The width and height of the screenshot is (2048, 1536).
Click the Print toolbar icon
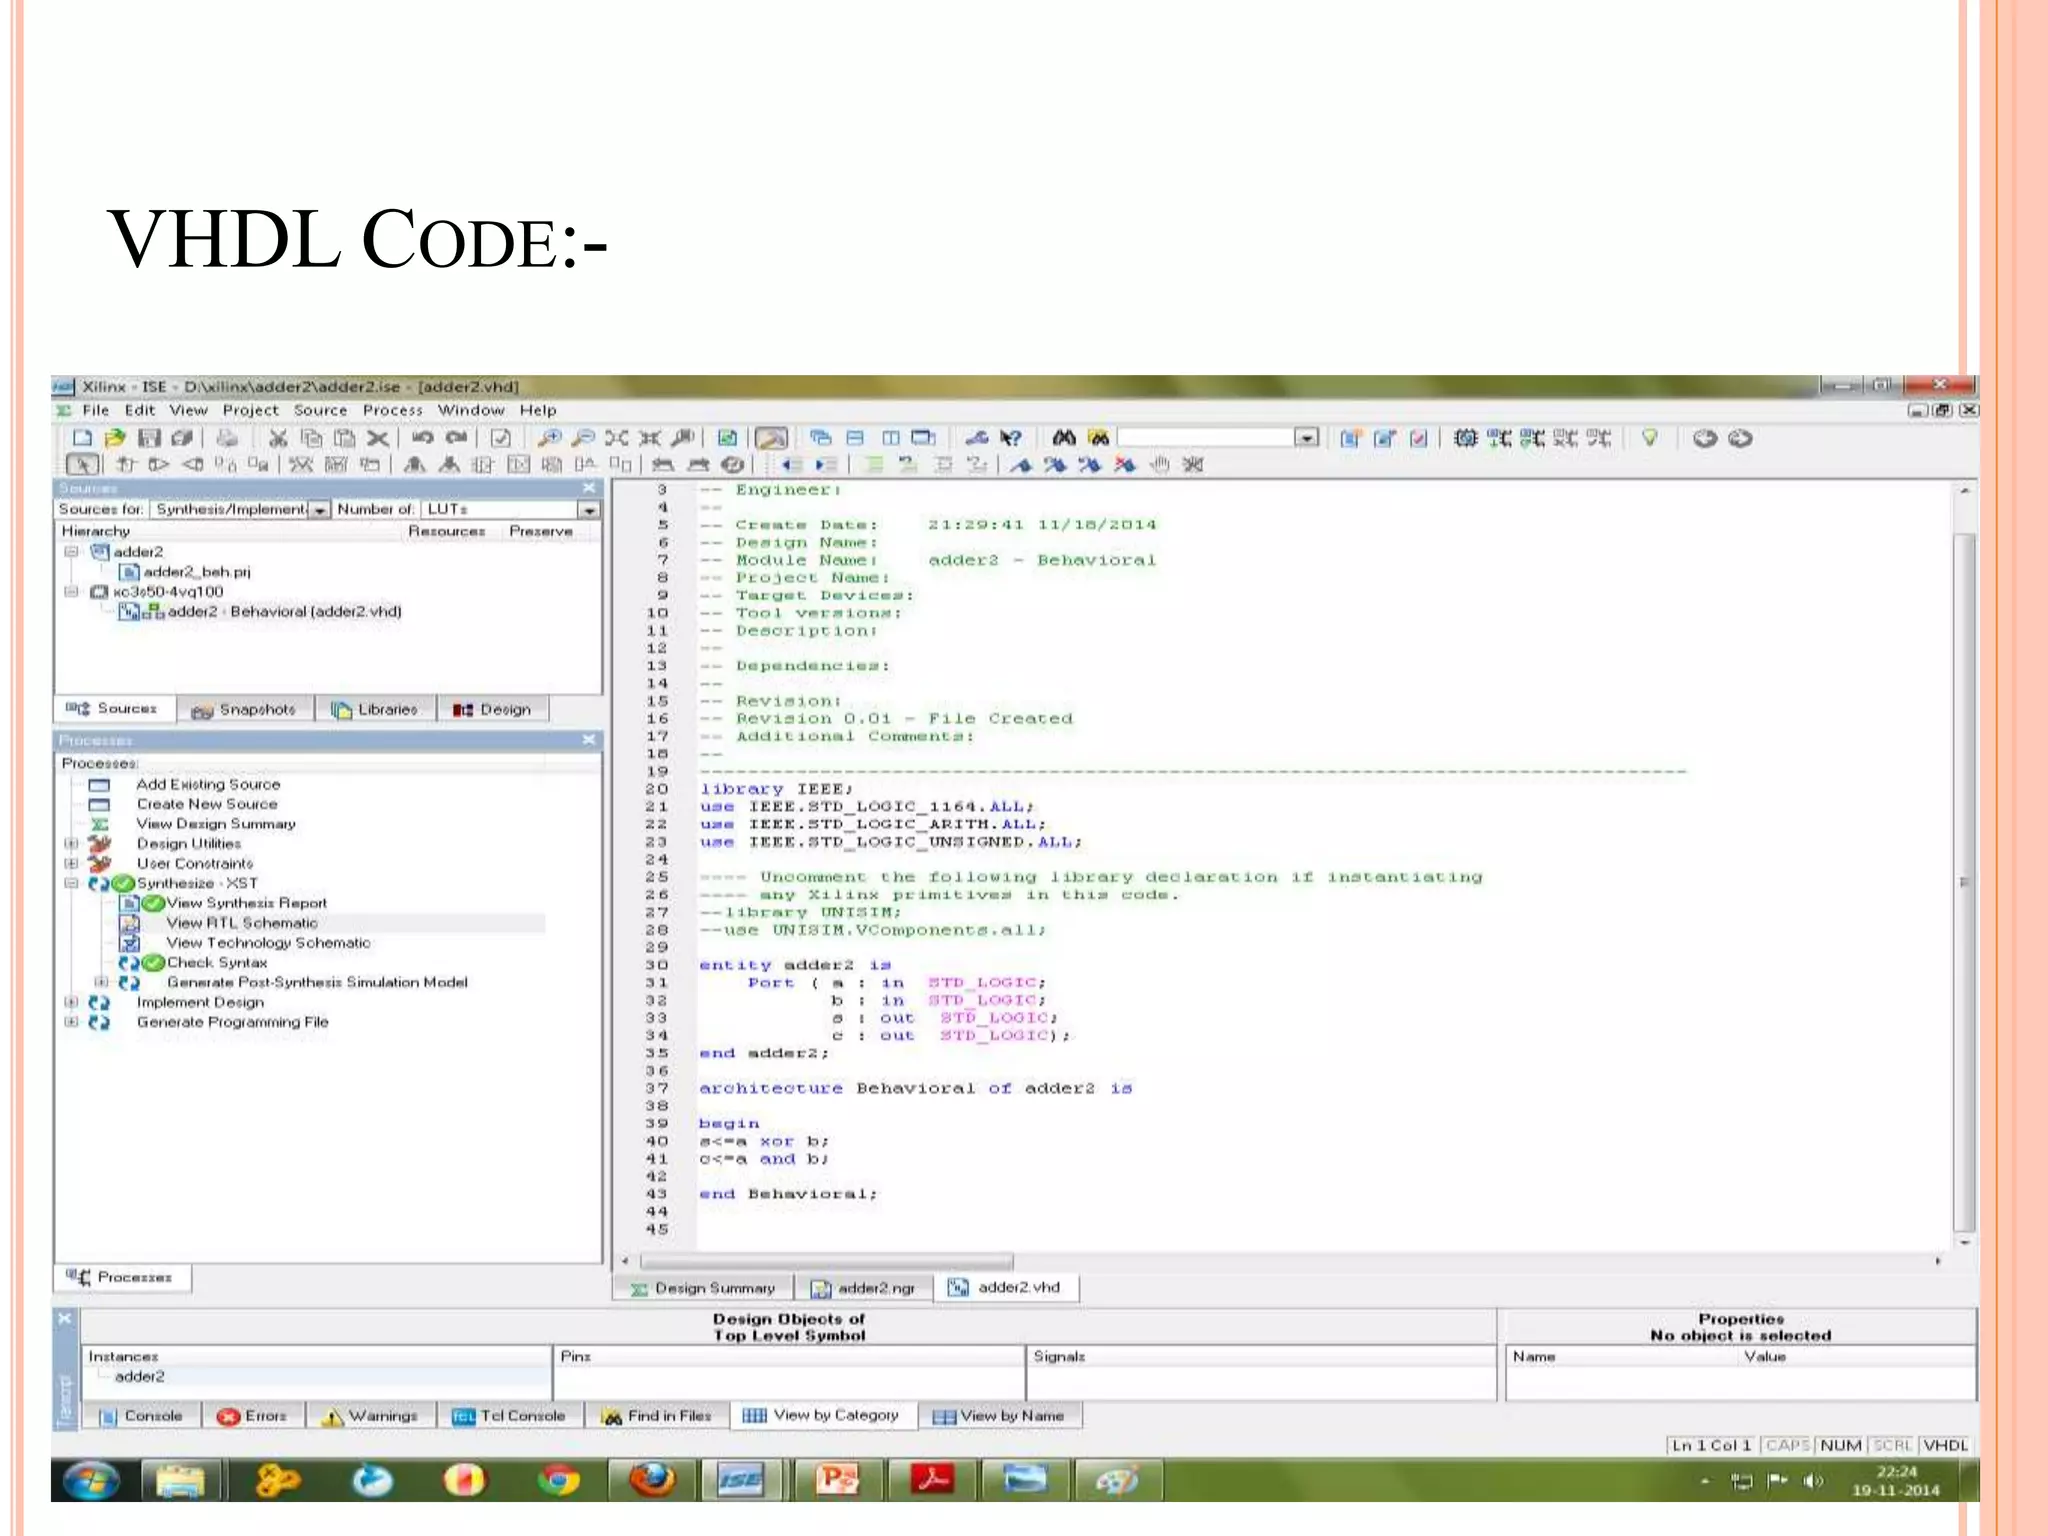tap(228, 438)
